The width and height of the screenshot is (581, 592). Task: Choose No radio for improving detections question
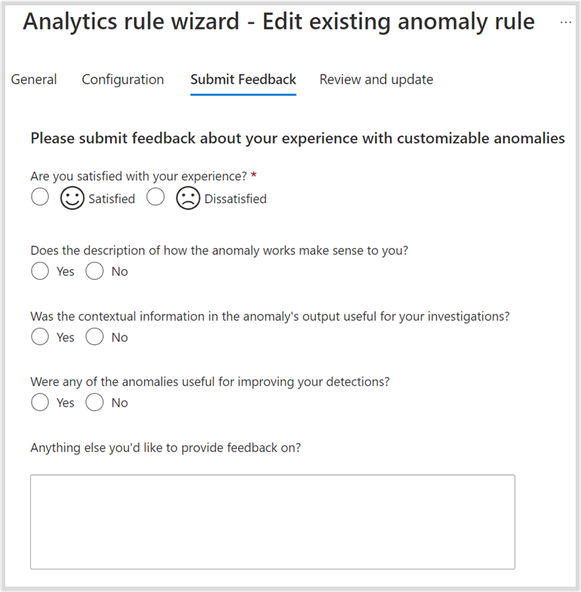94,402
